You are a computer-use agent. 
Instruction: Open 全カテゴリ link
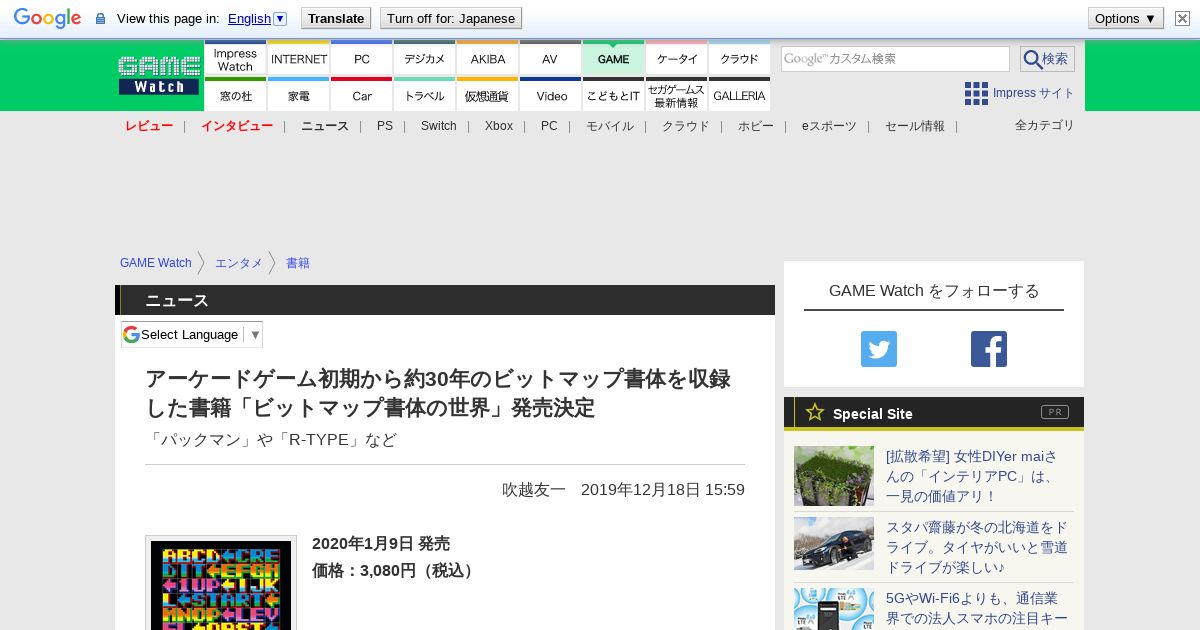coord(1045,125)
